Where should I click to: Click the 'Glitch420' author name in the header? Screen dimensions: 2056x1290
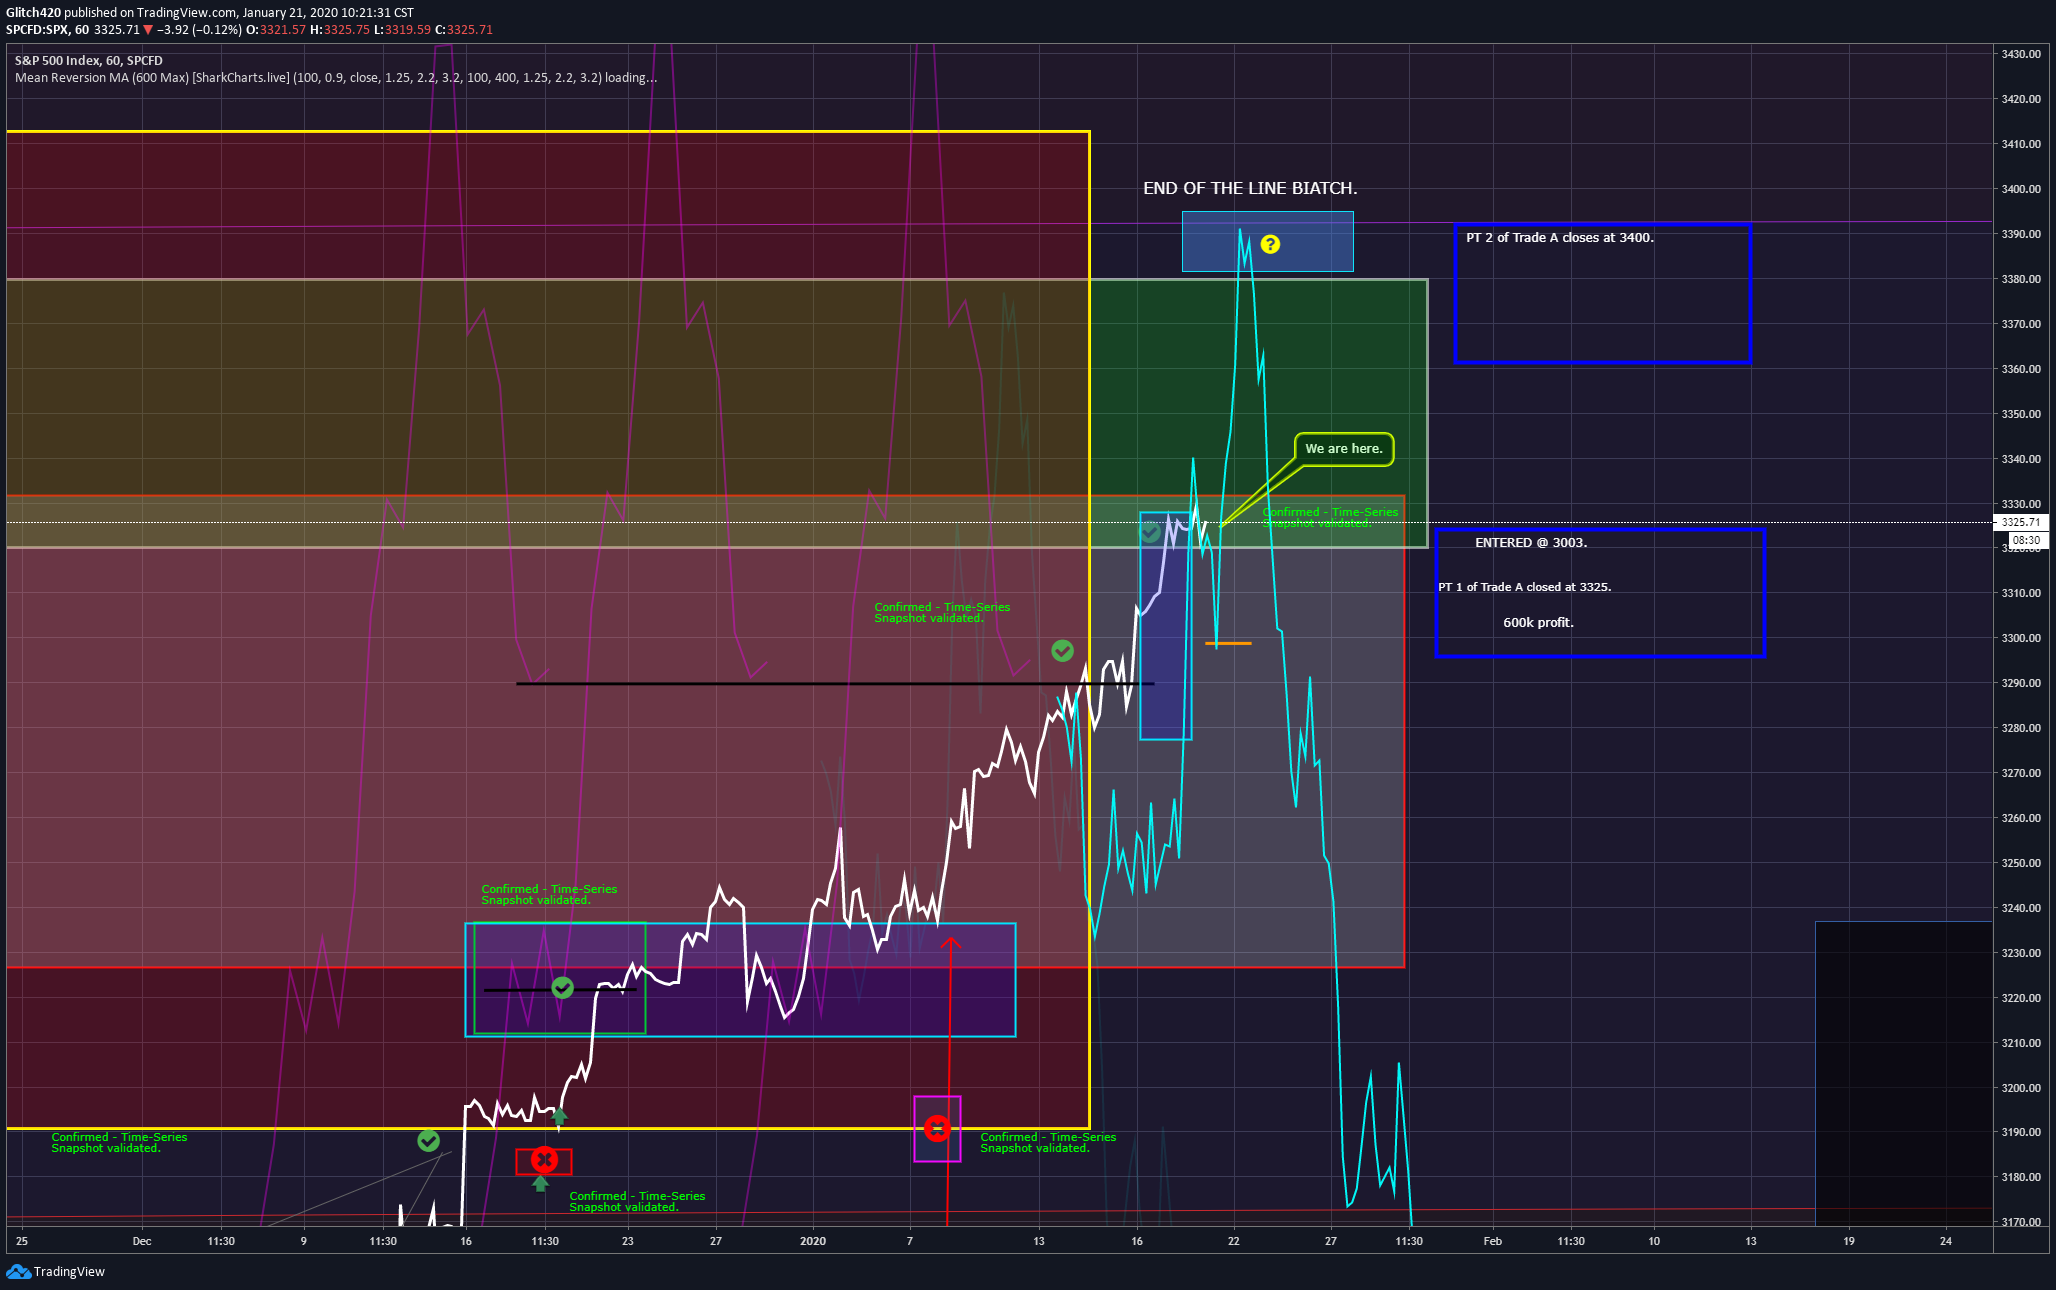coord(34,13)
